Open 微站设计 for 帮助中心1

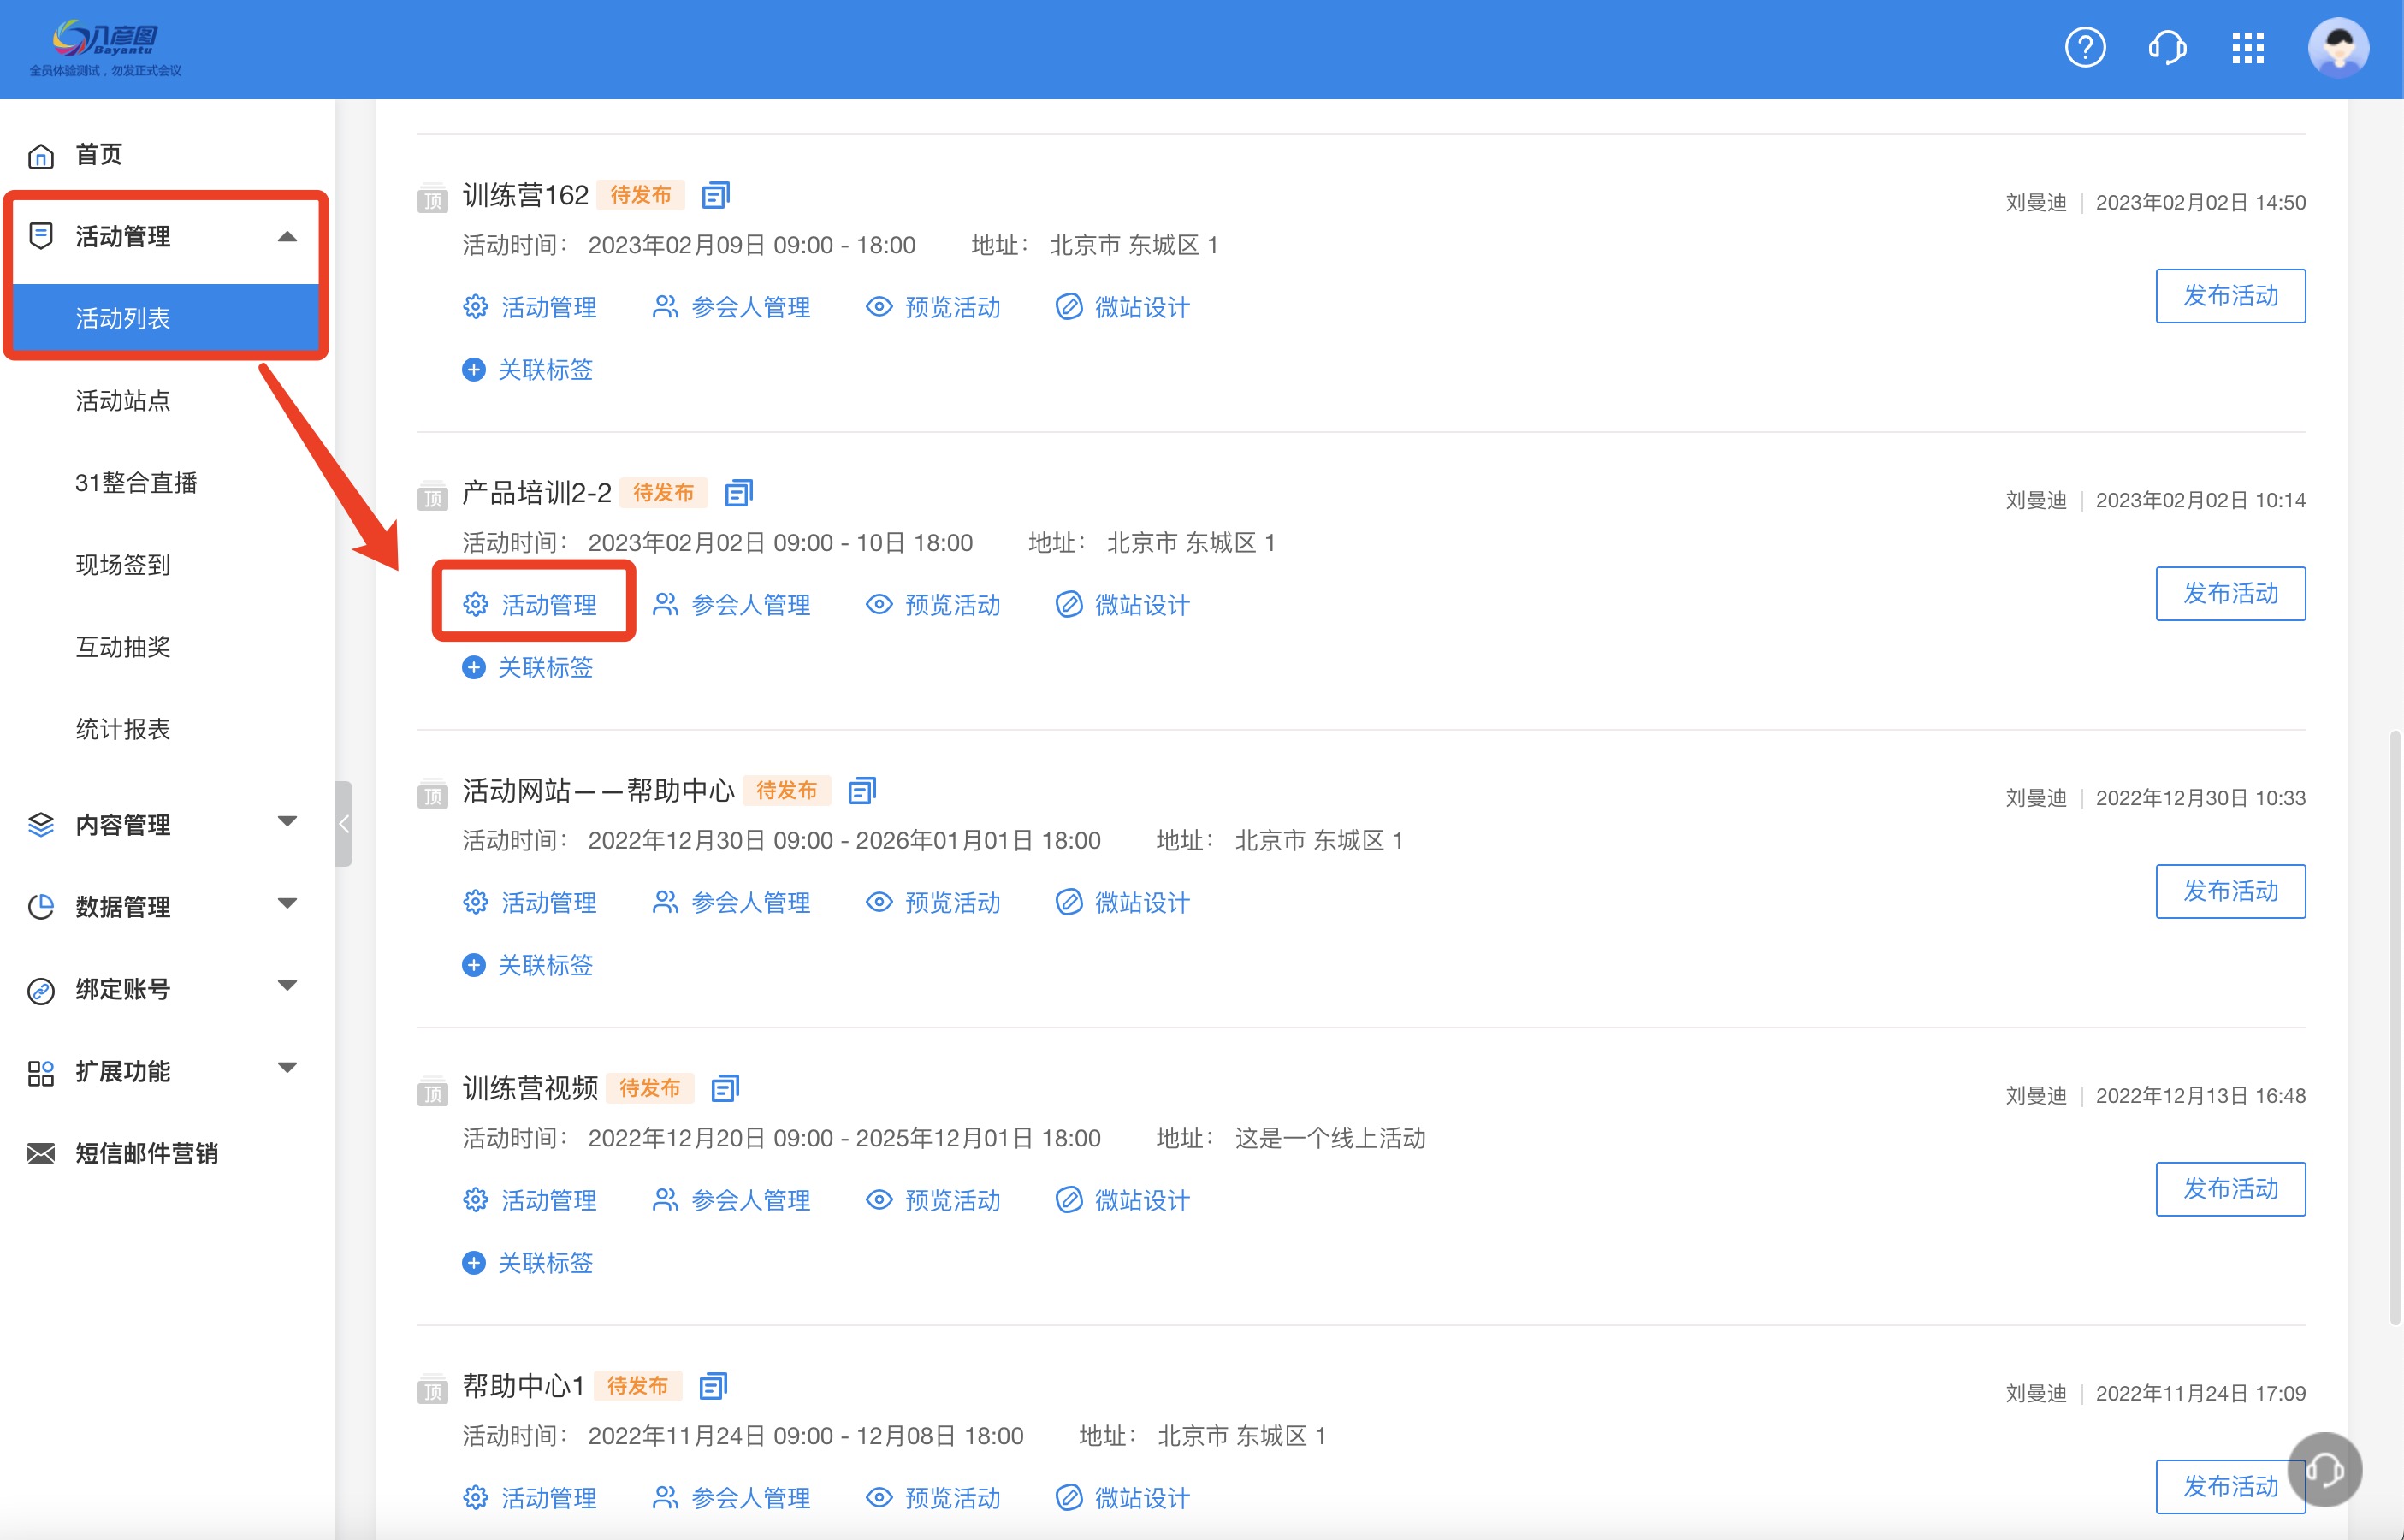click(x=1123, y=1498)
